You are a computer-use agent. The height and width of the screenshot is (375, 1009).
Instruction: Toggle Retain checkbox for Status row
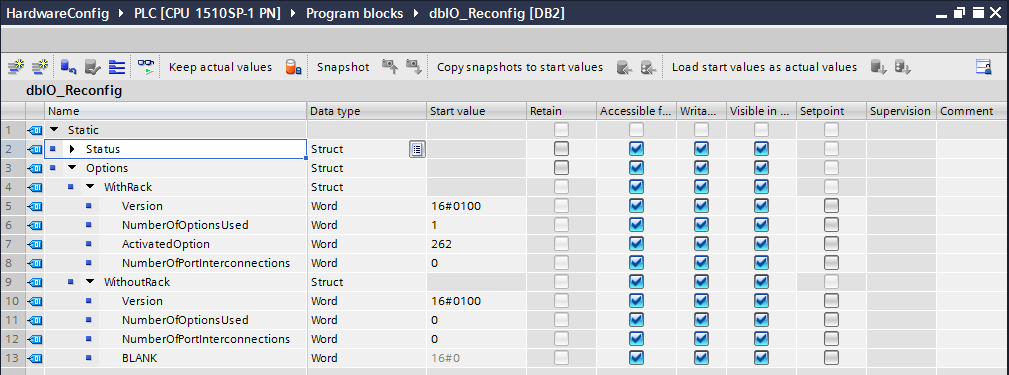pyautogui.click(x=561, y=149)
